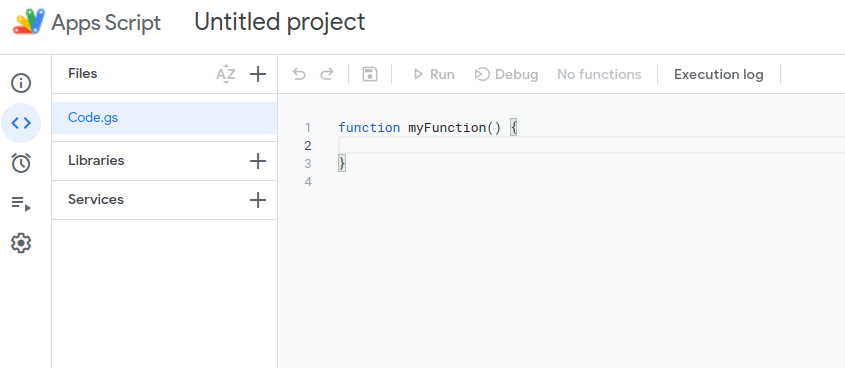Open the Triggers alarm clock icon
This screenshot has height=368, width=845.
pos(21,163)
